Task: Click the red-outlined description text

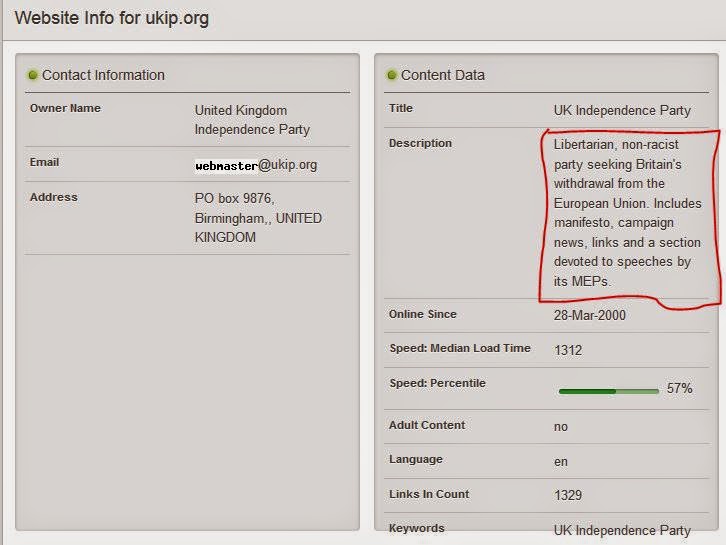Action: tap(627, 213)
